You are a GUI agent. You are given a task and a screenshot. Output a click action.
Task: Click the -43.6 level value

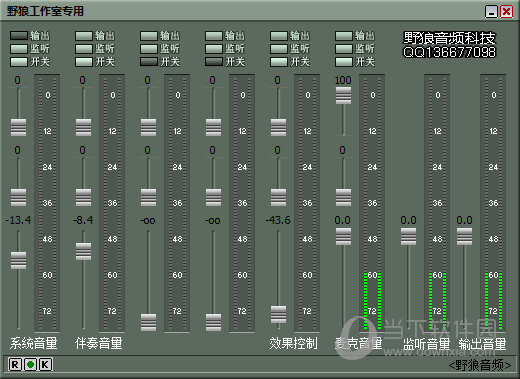tap(278, 220)
